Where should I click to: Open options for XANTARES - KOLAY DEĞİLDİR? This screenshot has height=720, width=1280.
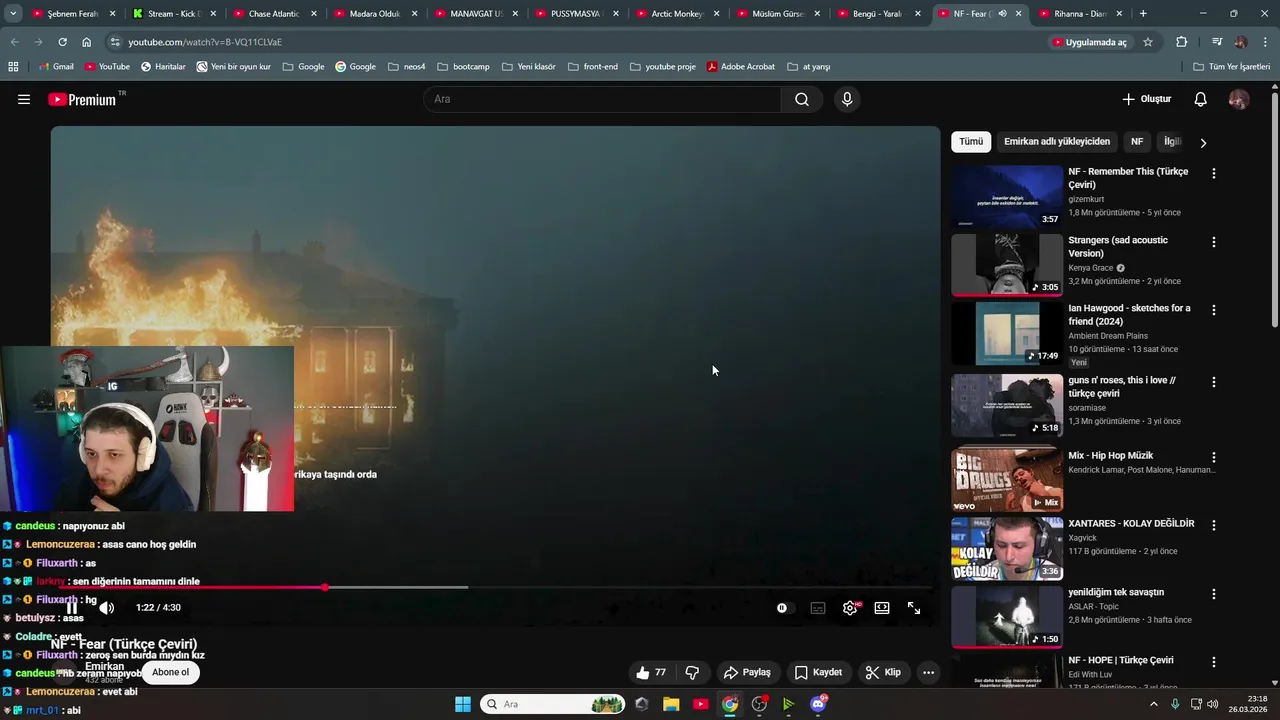tap(1214, 525)
